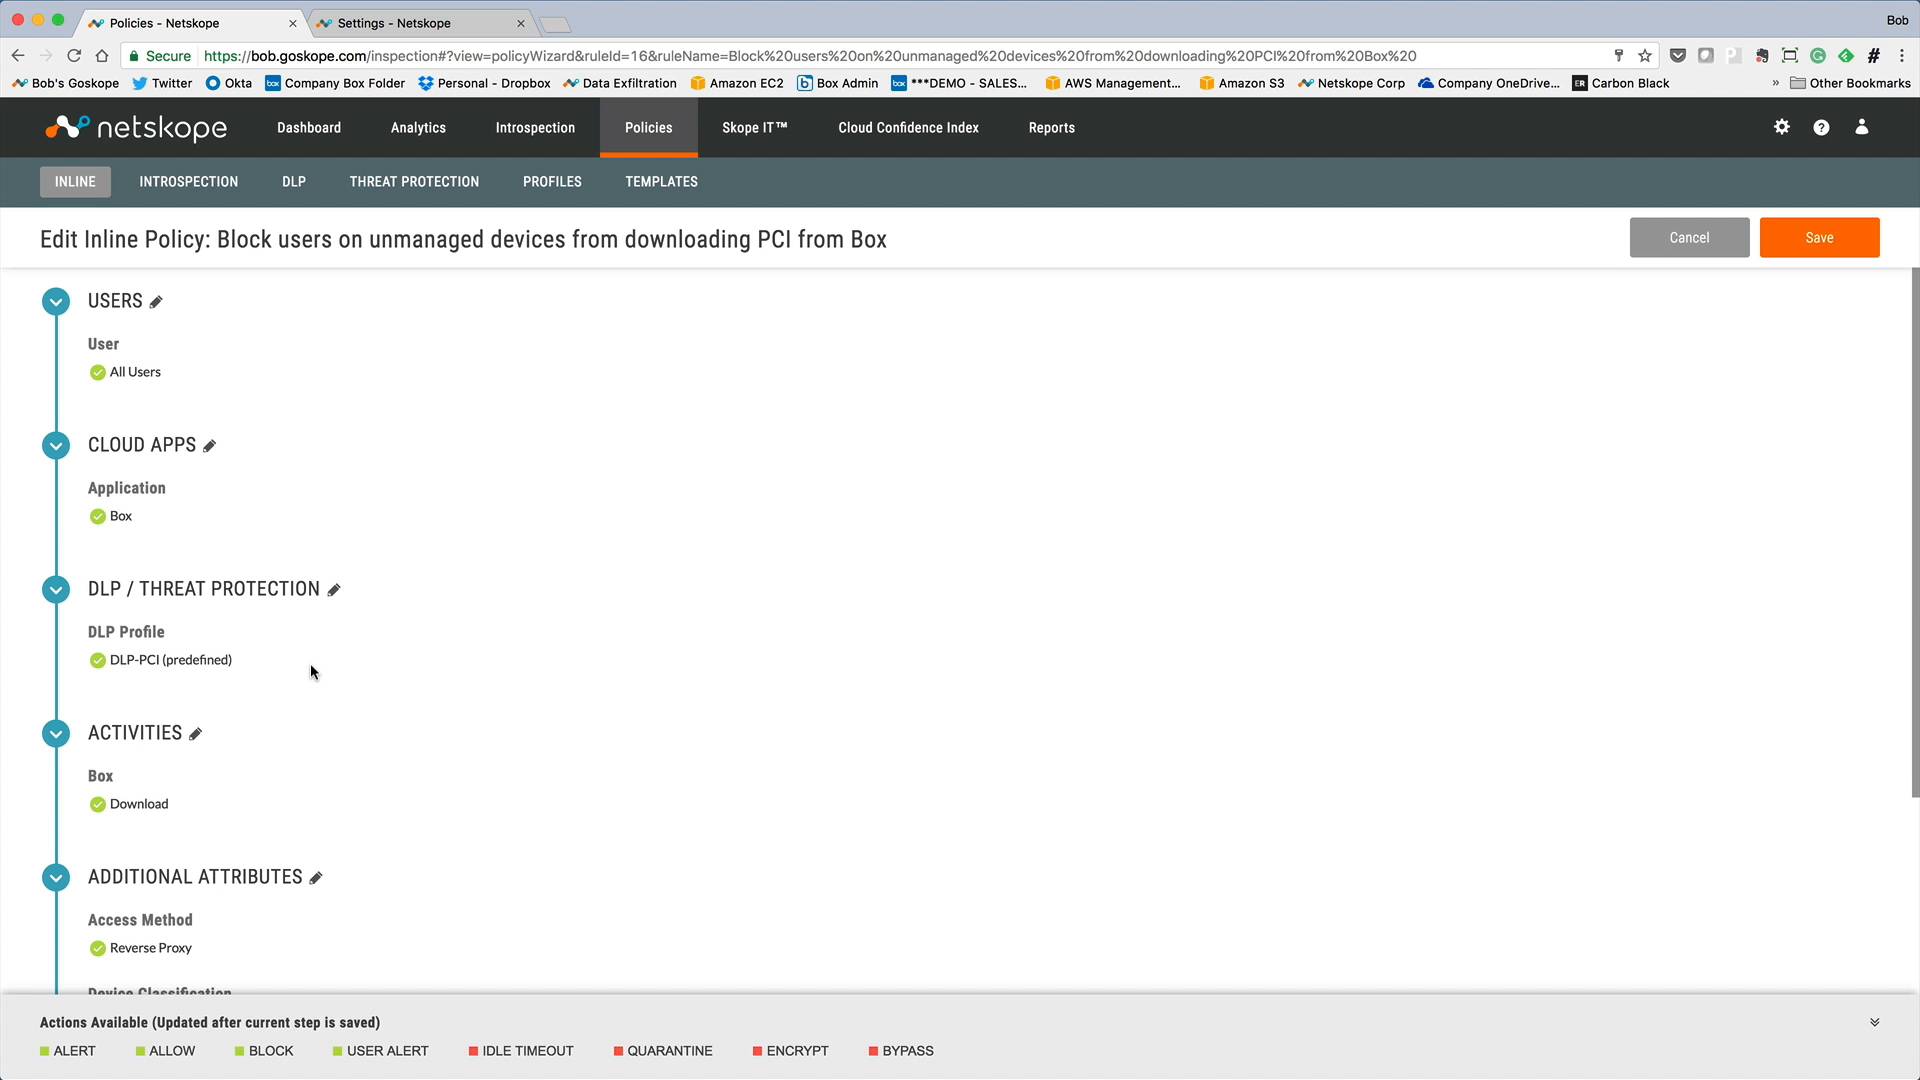
Task: Switch to the THREAT PROTECTION sub-tab
Action: point(414,182)
